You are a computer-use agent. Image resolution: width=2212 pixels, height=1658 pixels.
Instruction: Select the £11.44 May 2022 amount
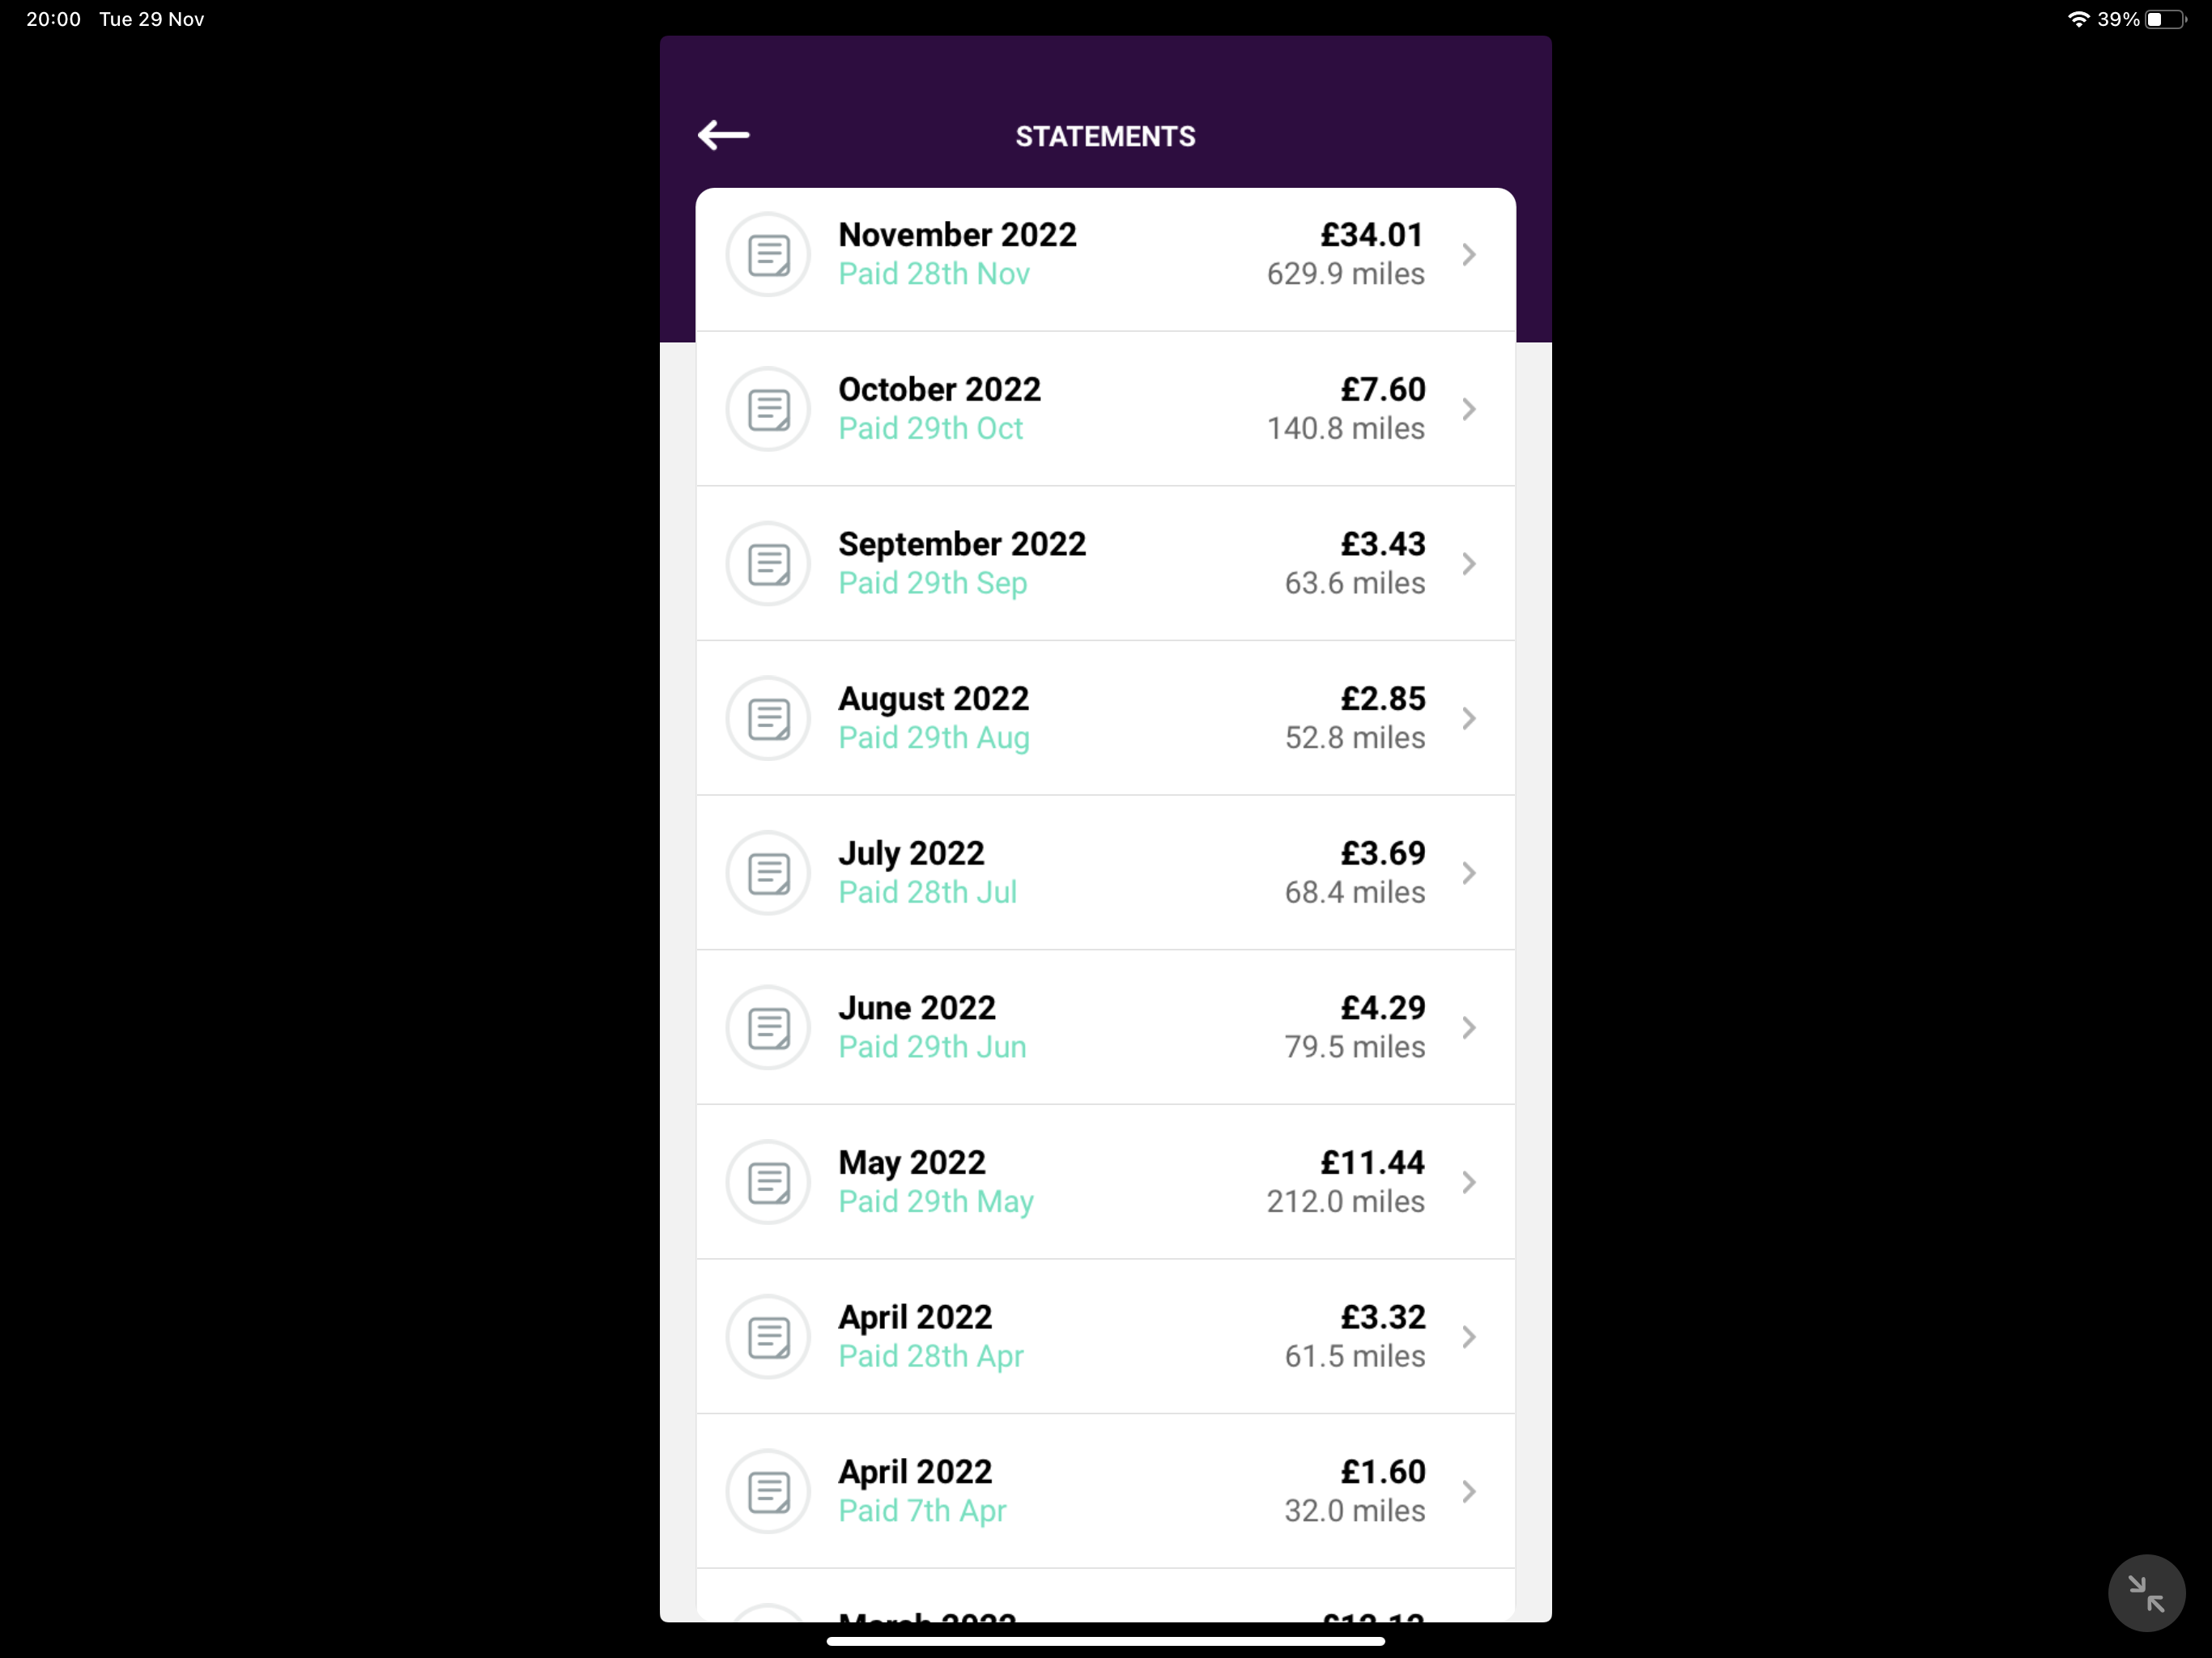point(1372,1163)
